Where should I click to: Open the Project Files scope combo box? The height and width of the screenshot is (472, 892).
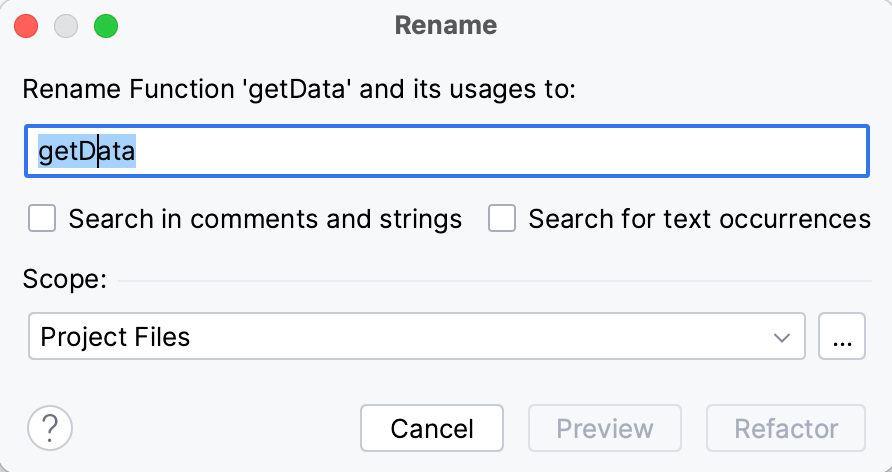point(417,336)
